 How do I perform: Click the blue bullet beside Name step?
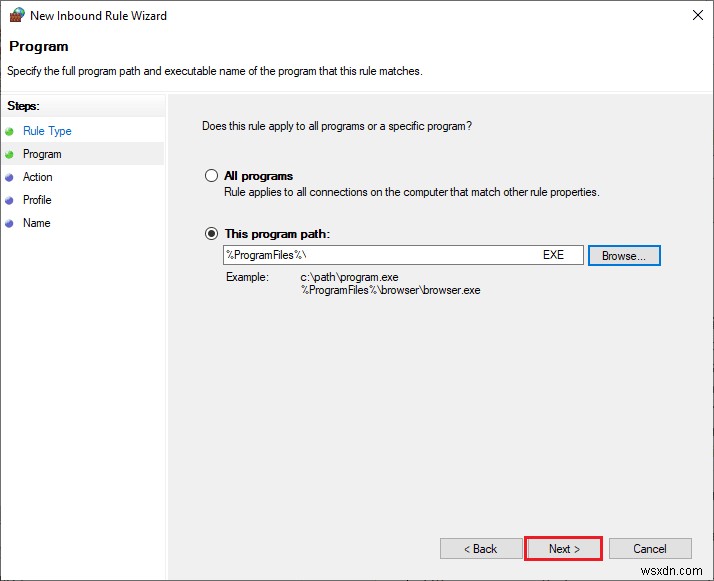10,223
